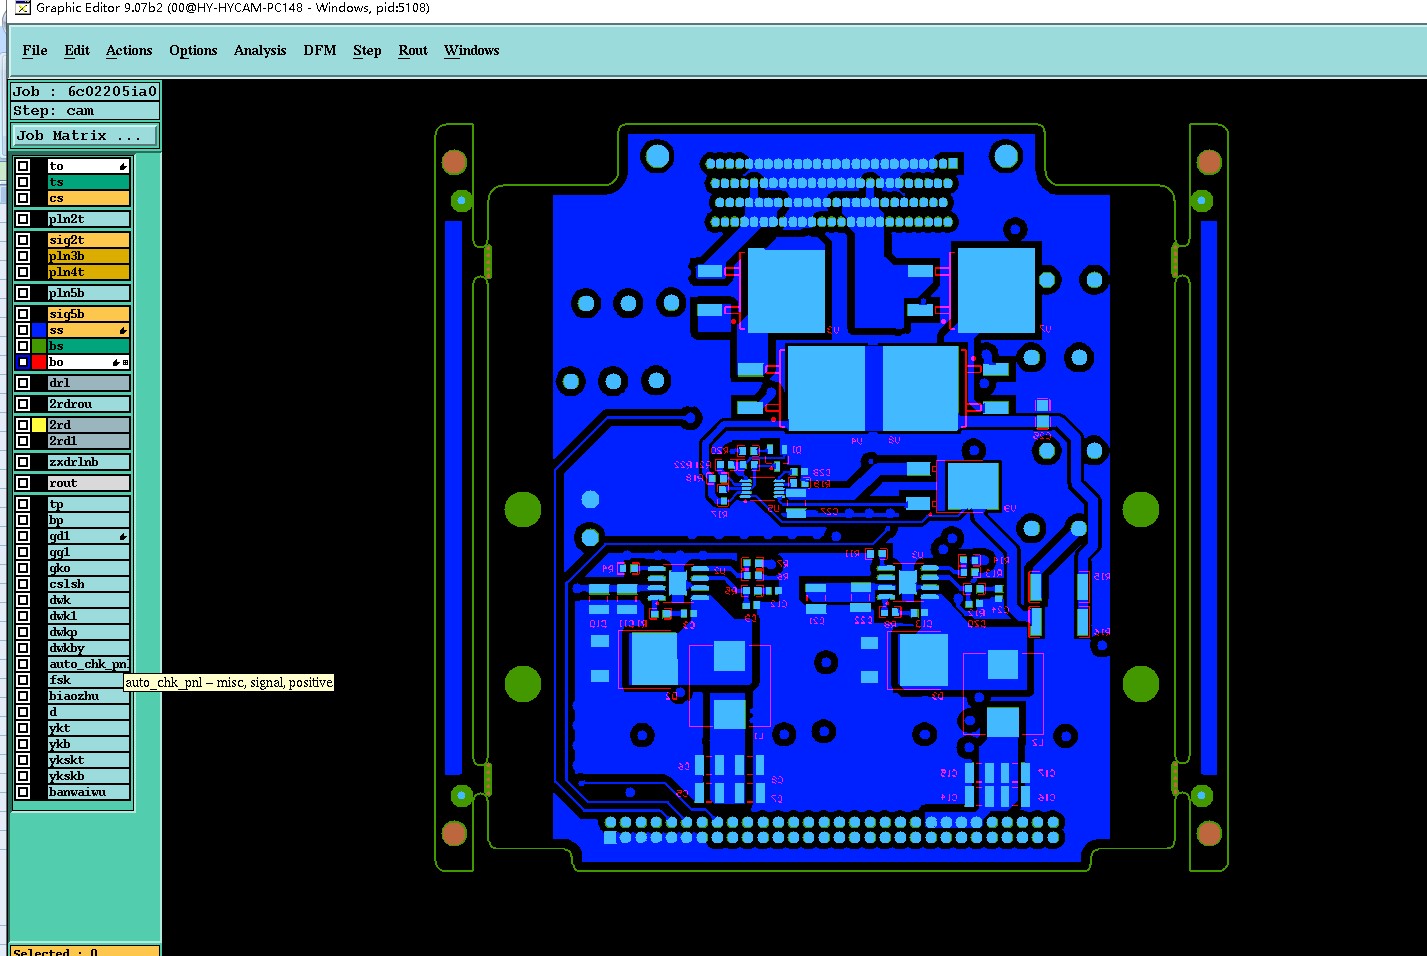Select the 'auto_chk_pnl' layer name

point(89,665)
